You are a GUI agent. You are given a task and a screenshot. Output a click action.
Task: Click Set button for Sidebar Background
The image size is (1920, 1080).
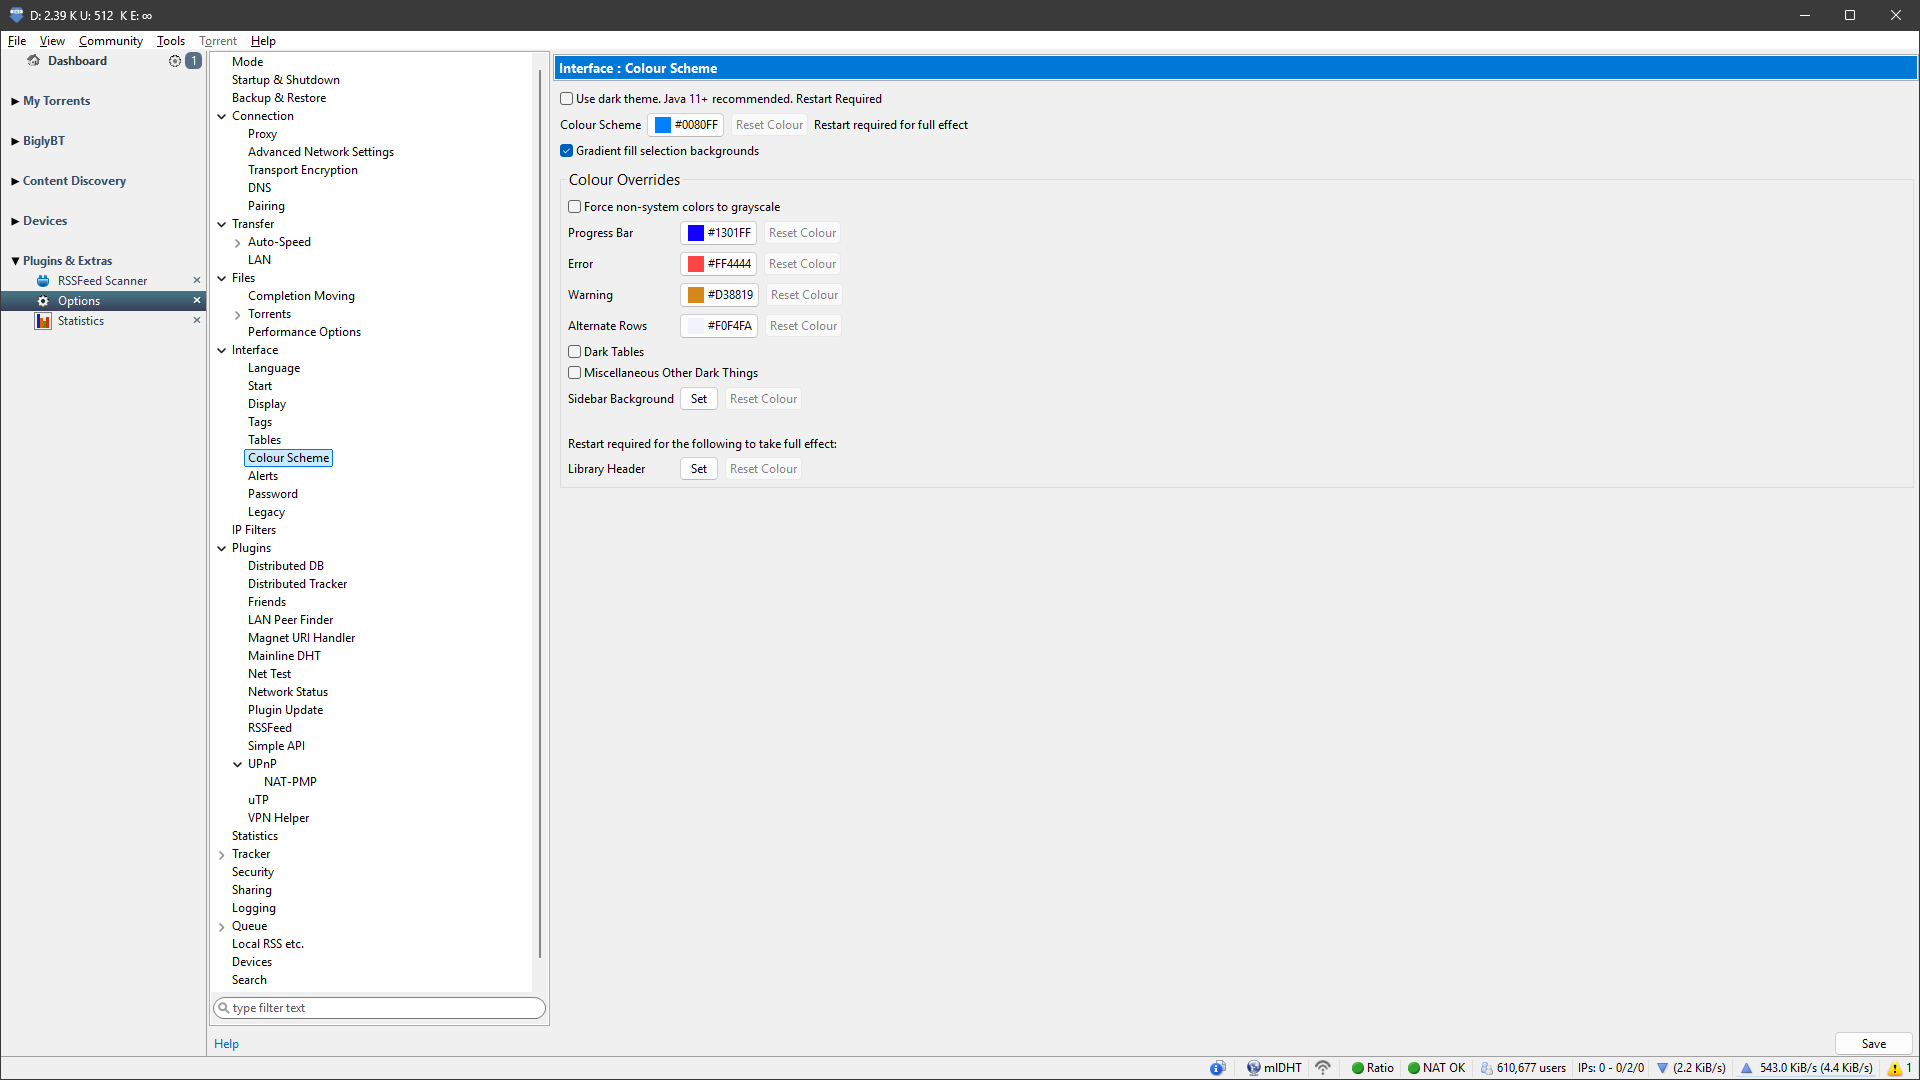698,399
